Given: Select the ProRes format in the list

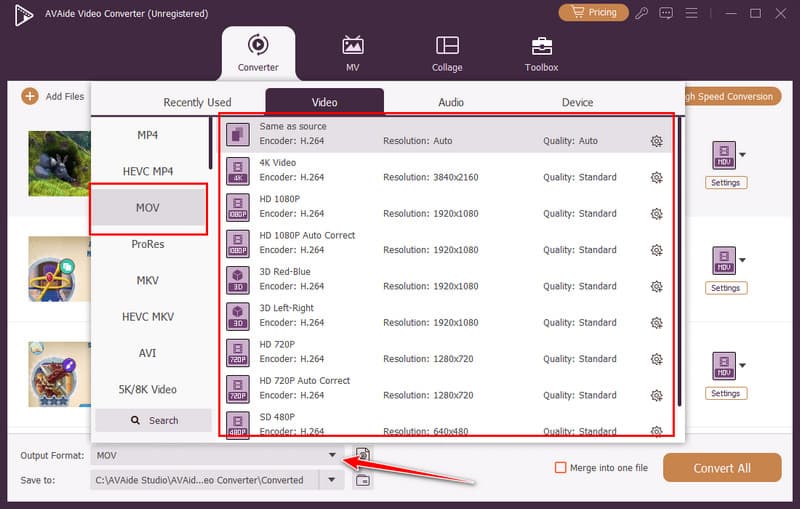Looking at the screenshot, I should pos(148,244).
